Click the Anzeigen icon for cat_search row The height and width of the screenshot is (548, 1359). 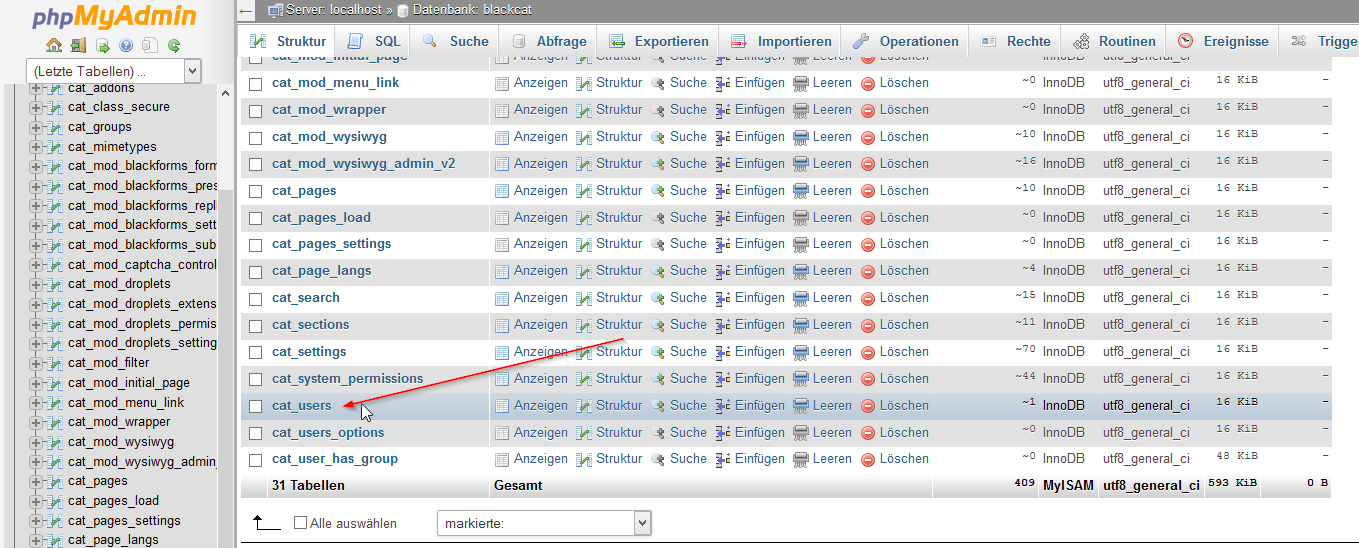[x=502, y=298]
